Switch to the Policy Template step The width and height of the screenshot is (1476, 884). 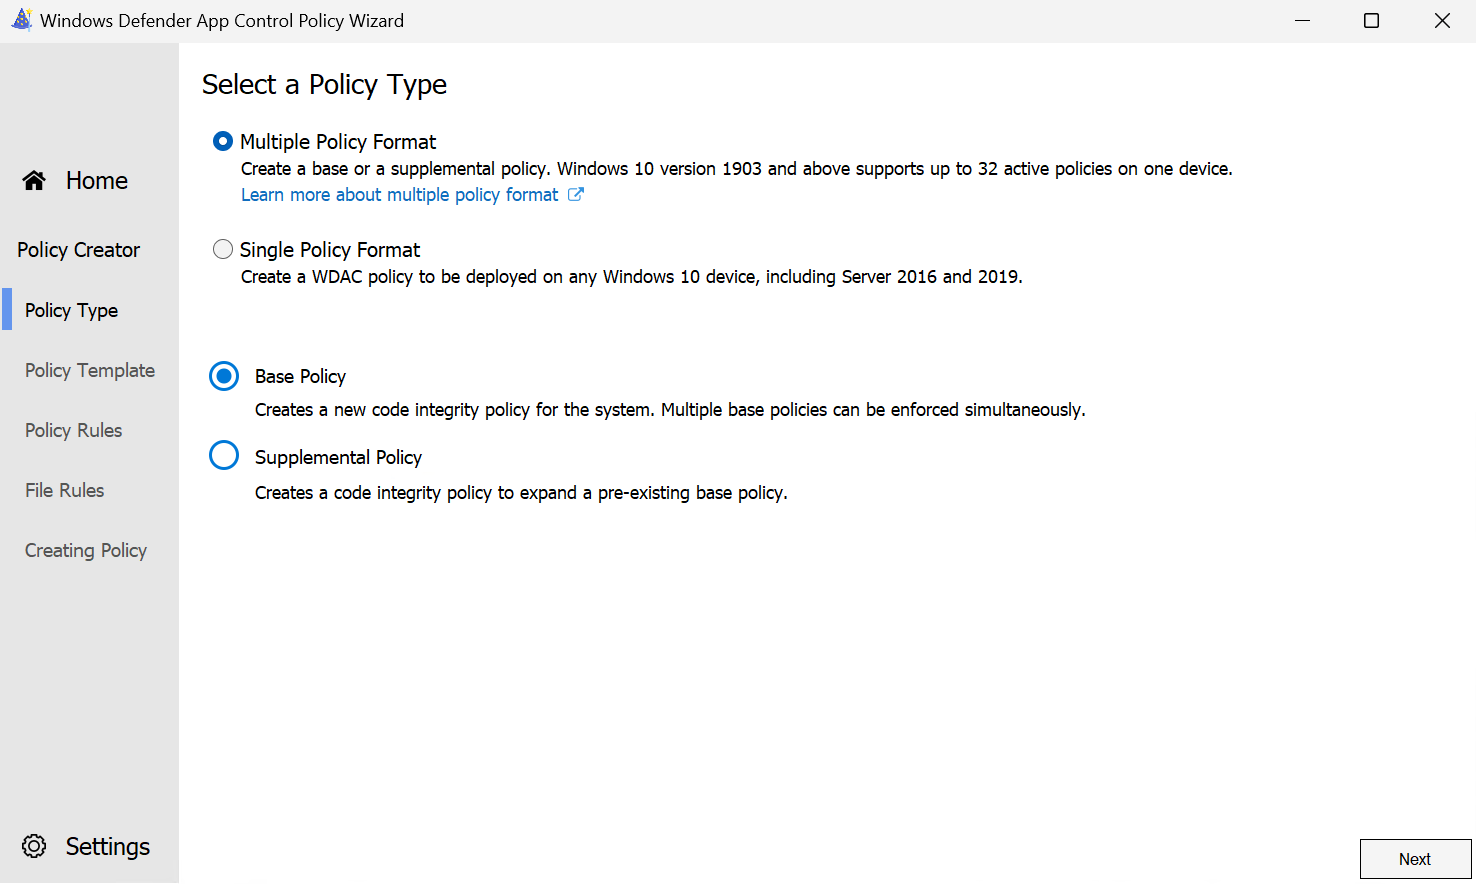(89, 370)
